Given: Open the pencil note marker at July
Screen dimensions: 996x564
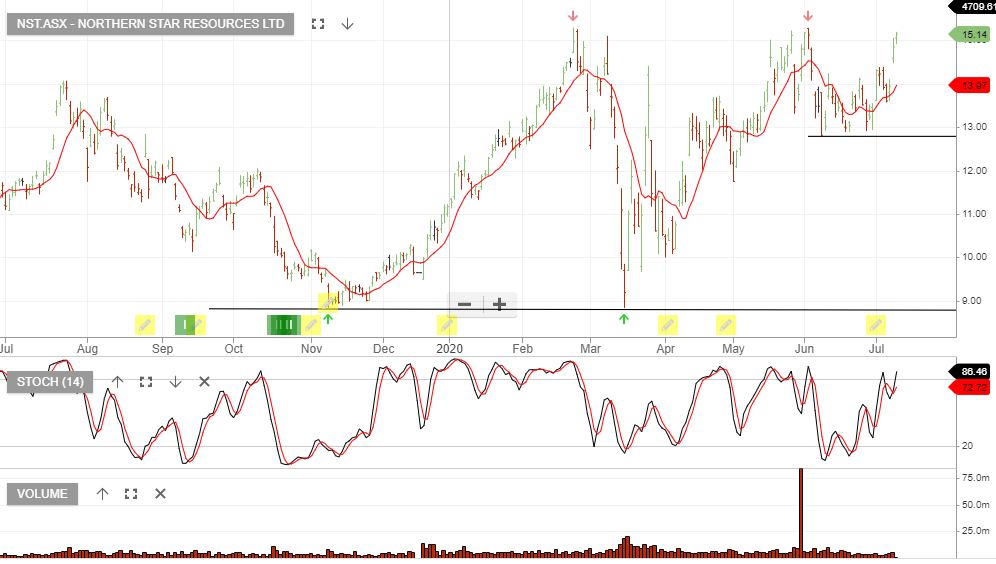Looking at the screenshot, I should (x=876, y=325).
